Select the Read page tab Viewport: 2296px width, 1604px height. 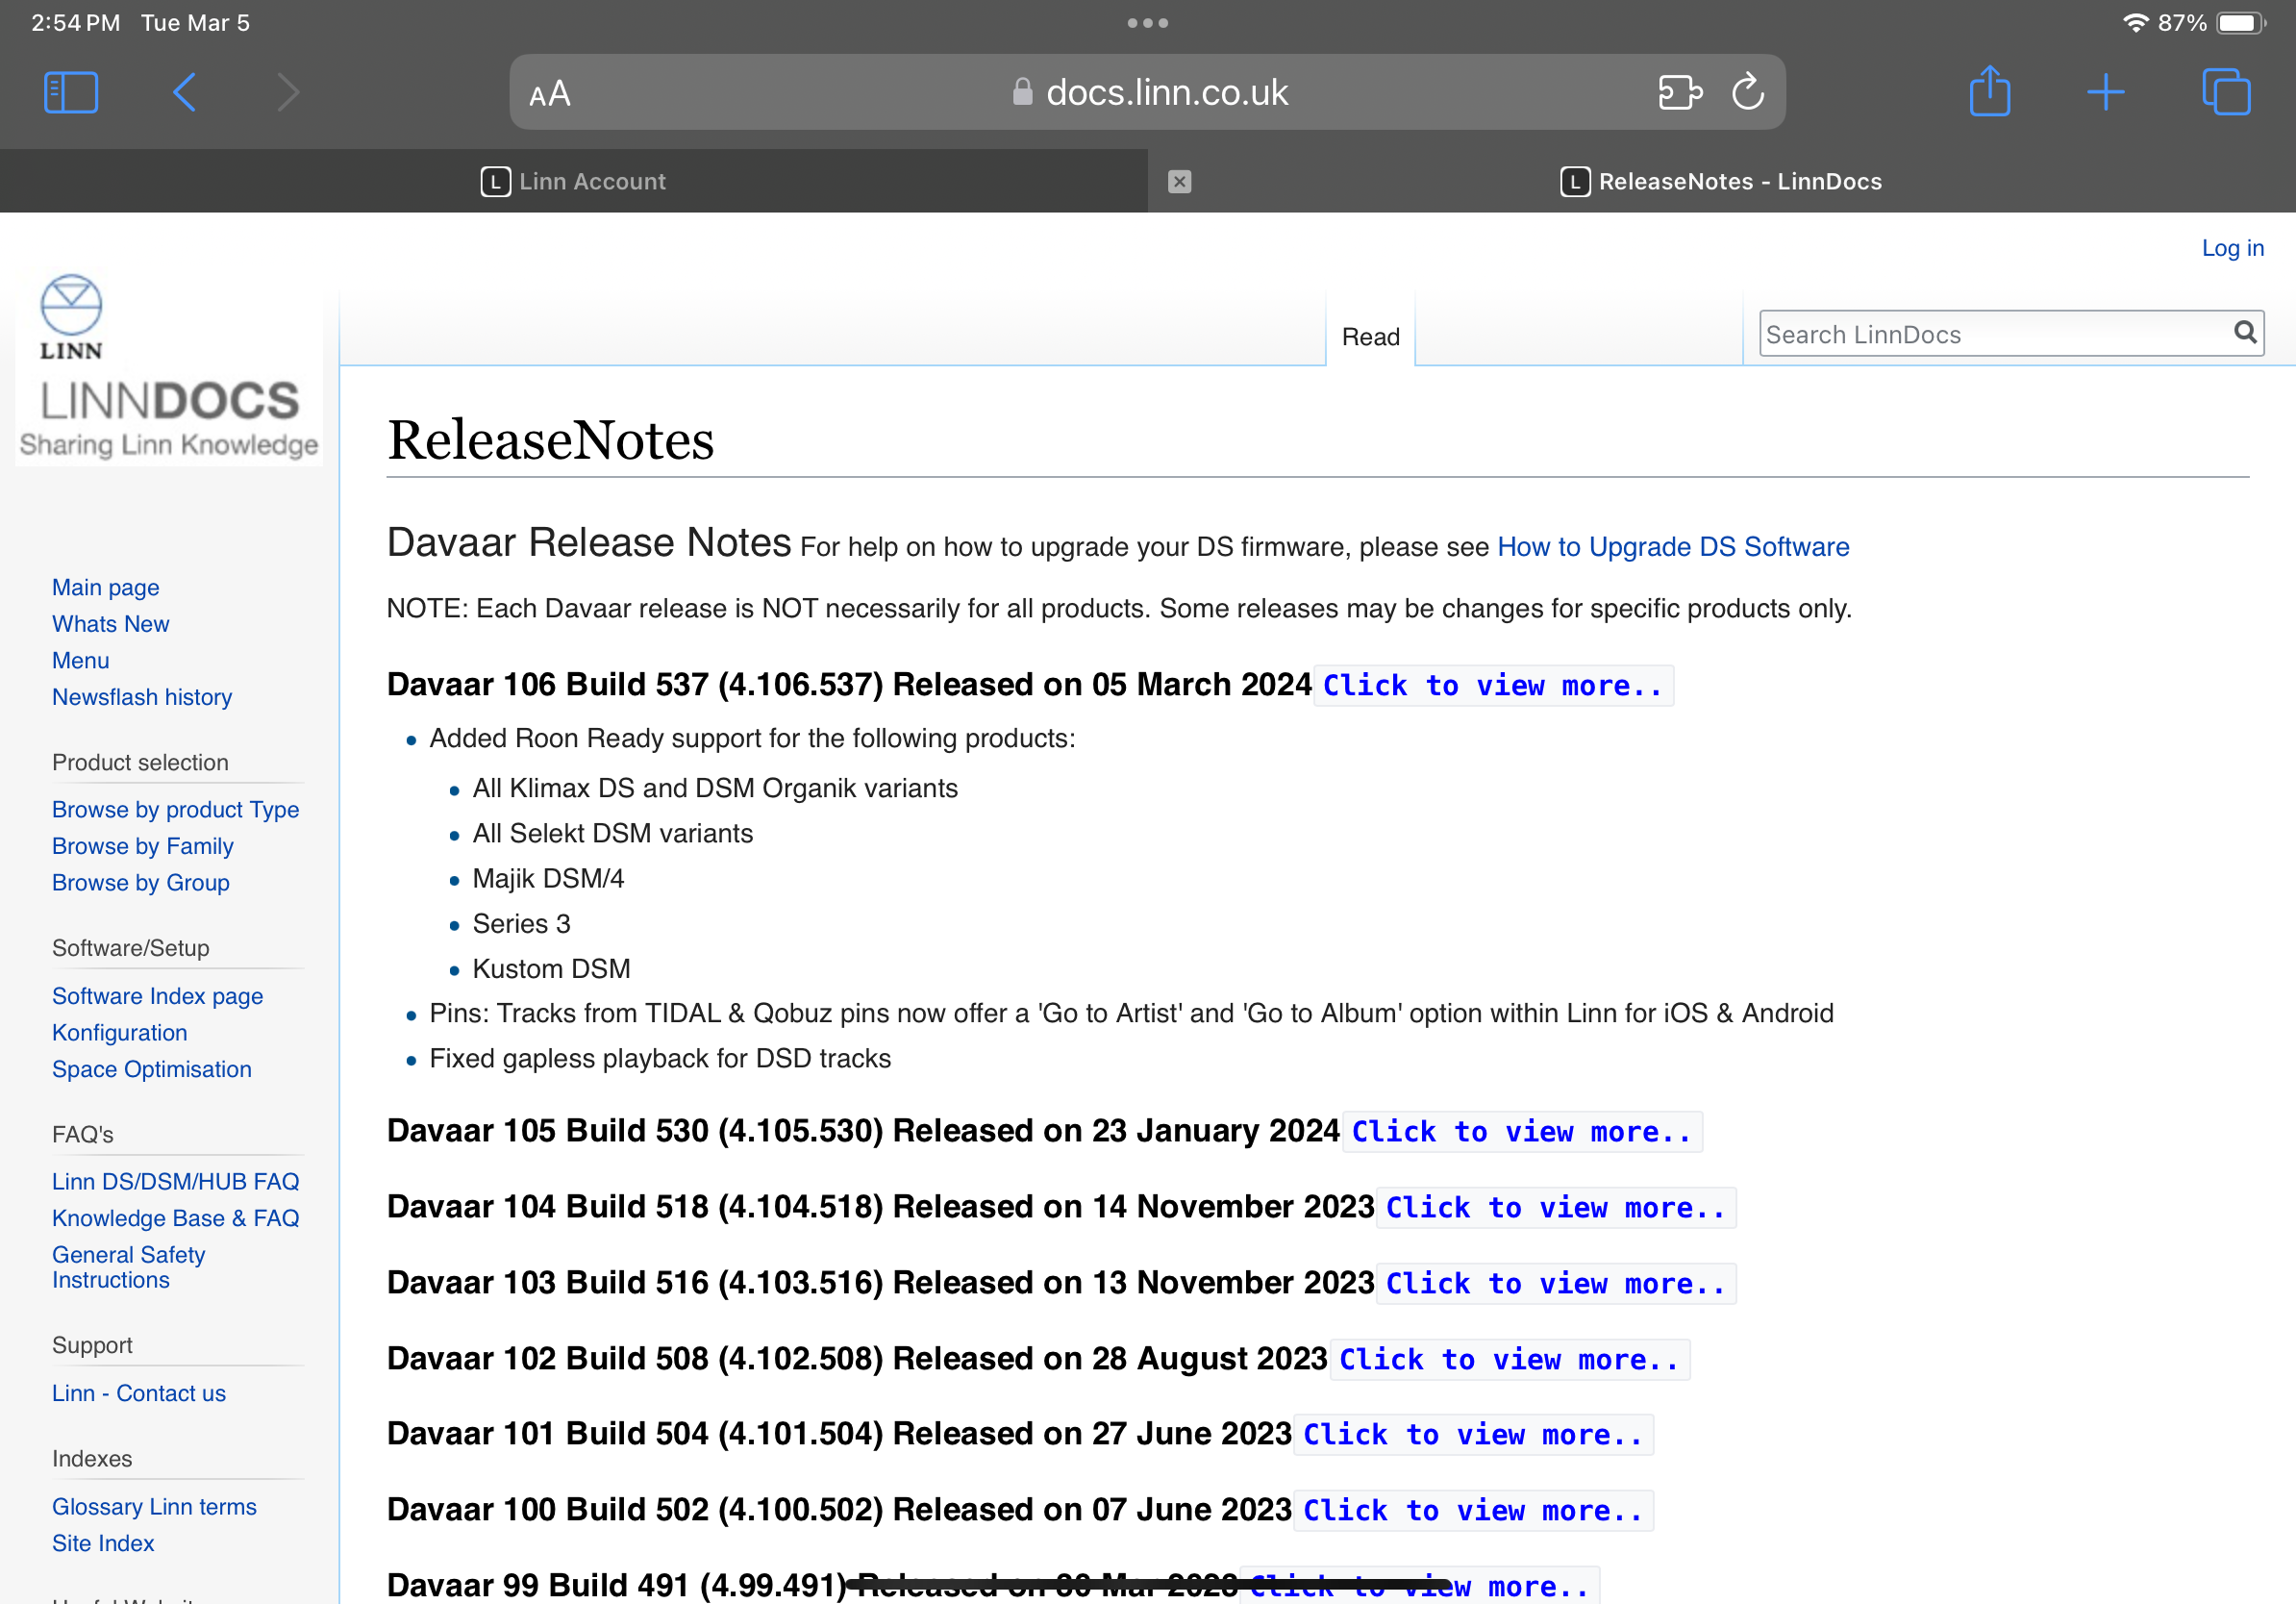[x=1370, y=337]
